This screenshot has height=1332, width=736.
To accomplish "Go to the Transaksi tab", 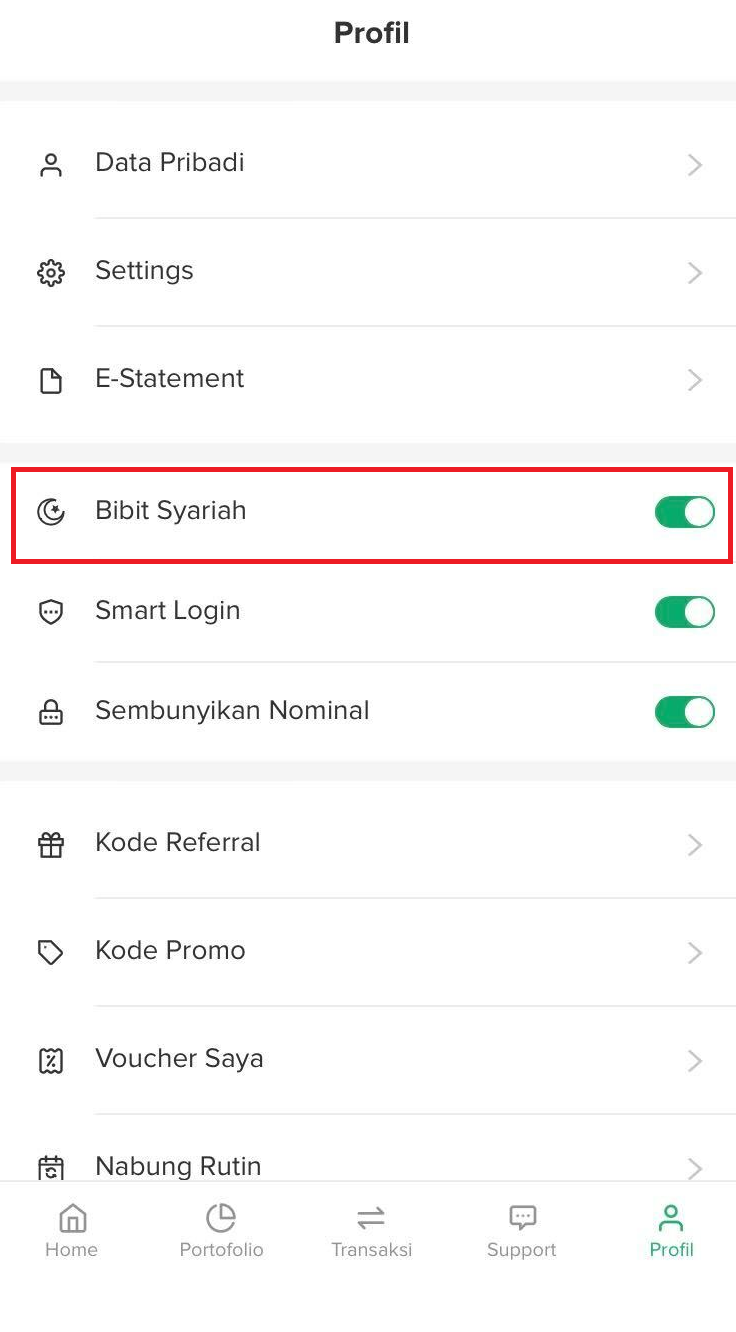I will pyautogui.click(x=371, y=1231).
